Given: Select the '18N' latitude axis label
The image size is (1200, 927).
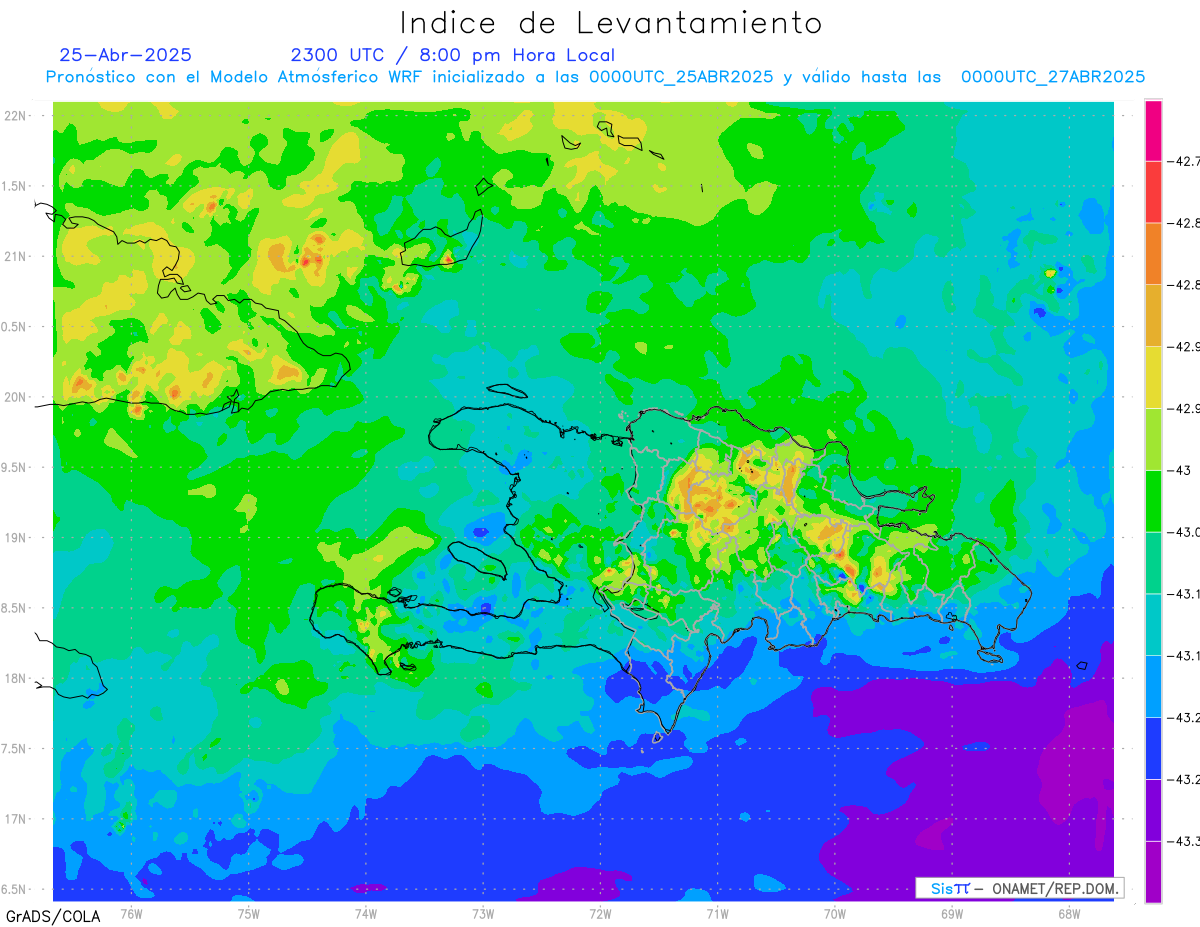Looking at the screenshot, I should (x=15, y=678).
